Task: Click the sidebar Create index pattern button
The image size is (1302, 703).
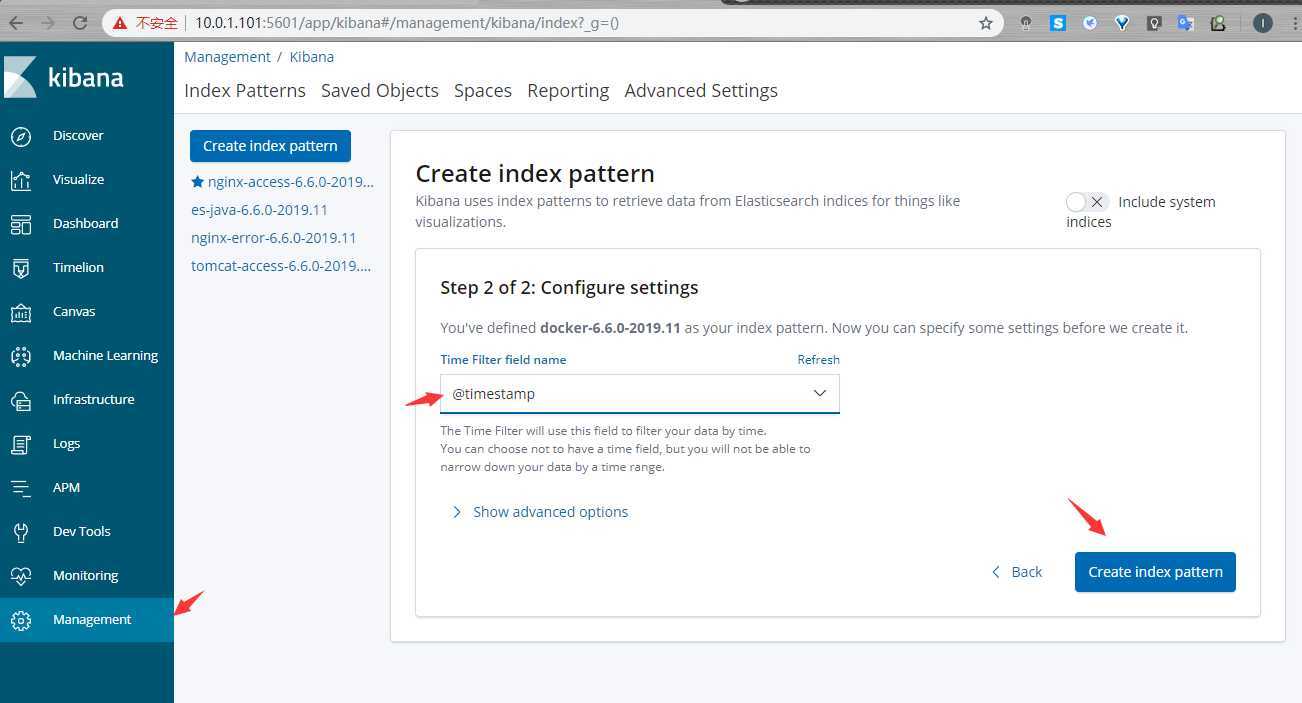Action: pos(270,146)
